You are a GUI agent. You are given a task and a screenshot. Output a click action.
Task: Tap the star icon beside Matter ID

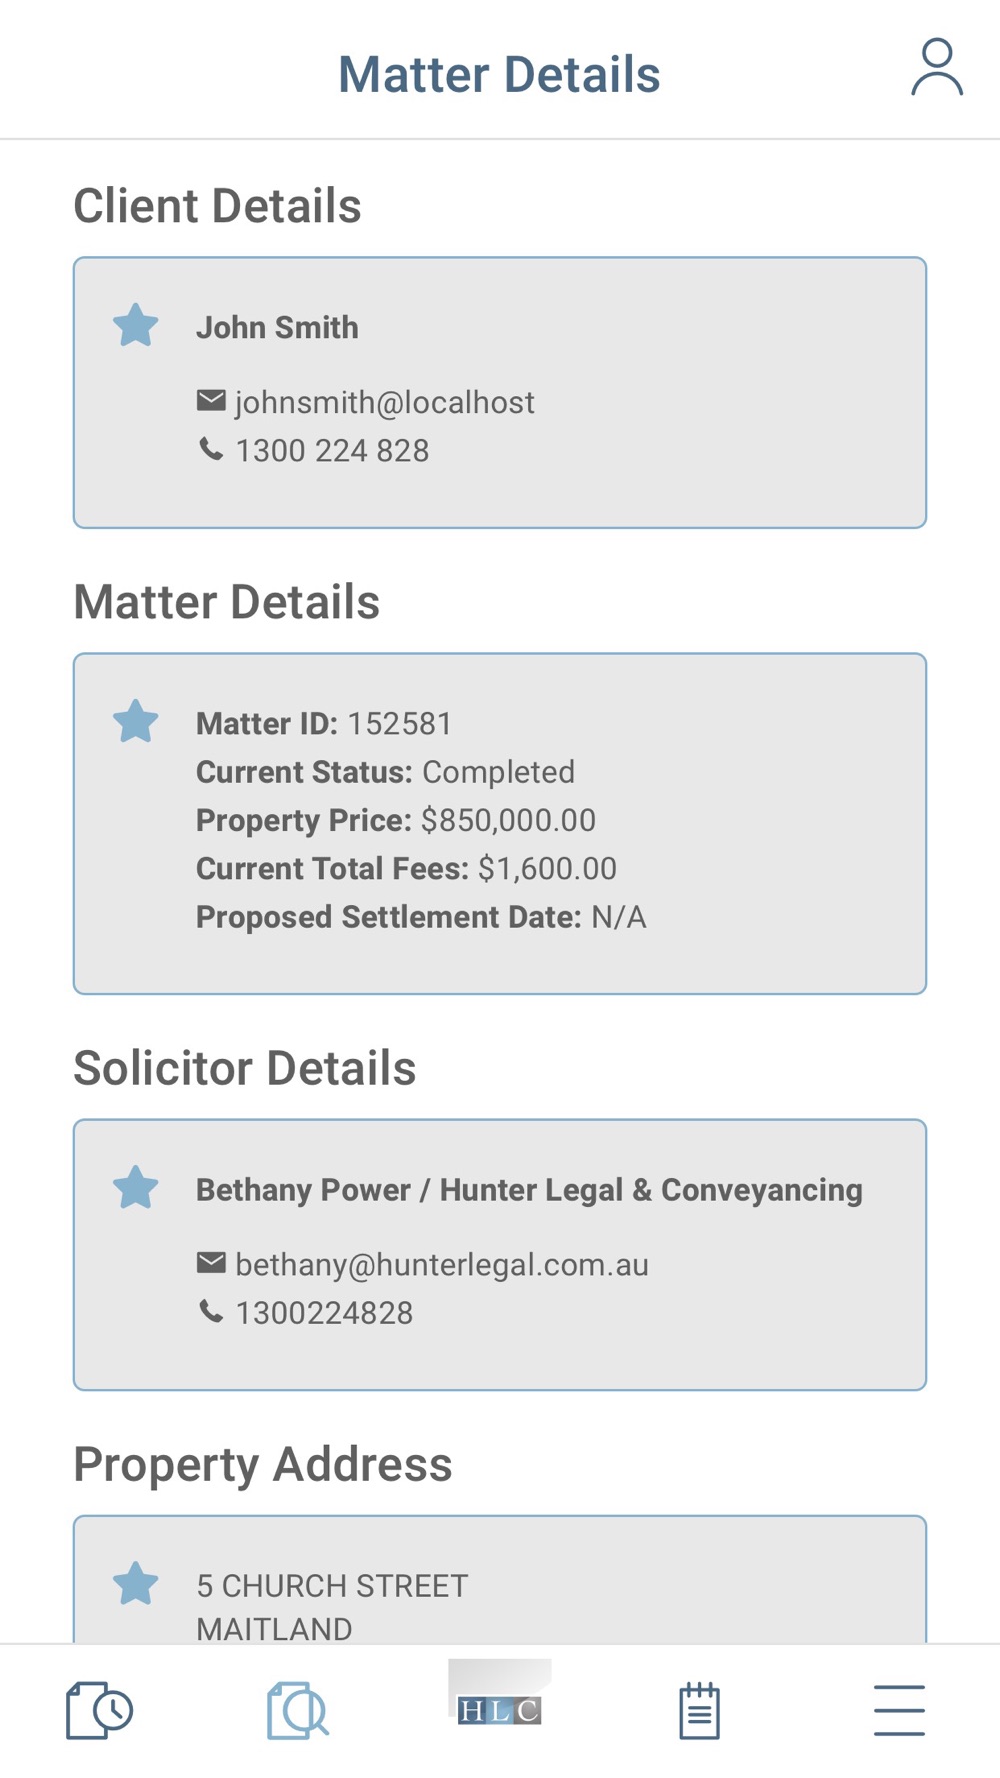click(136, 721)
